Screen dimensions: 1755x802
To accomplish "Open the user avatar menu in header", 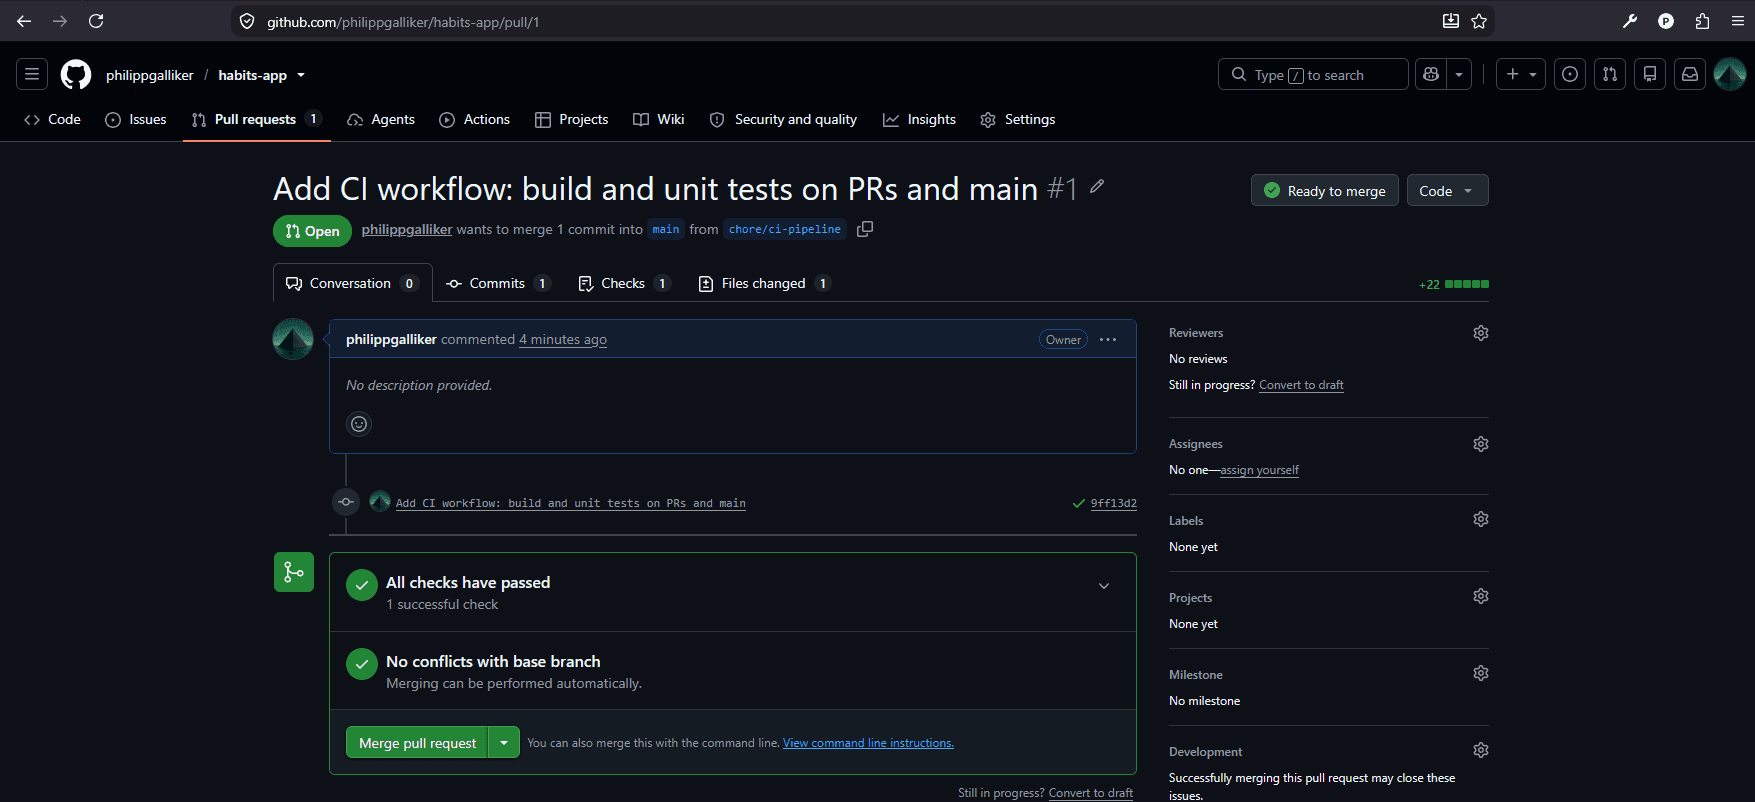I will click(x=1730, y=74).
